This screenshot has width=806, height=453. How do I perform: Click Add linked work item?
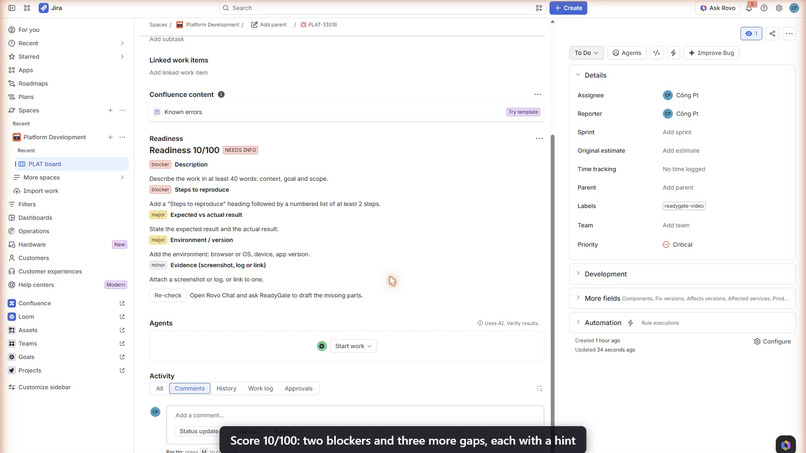[178, 73]
